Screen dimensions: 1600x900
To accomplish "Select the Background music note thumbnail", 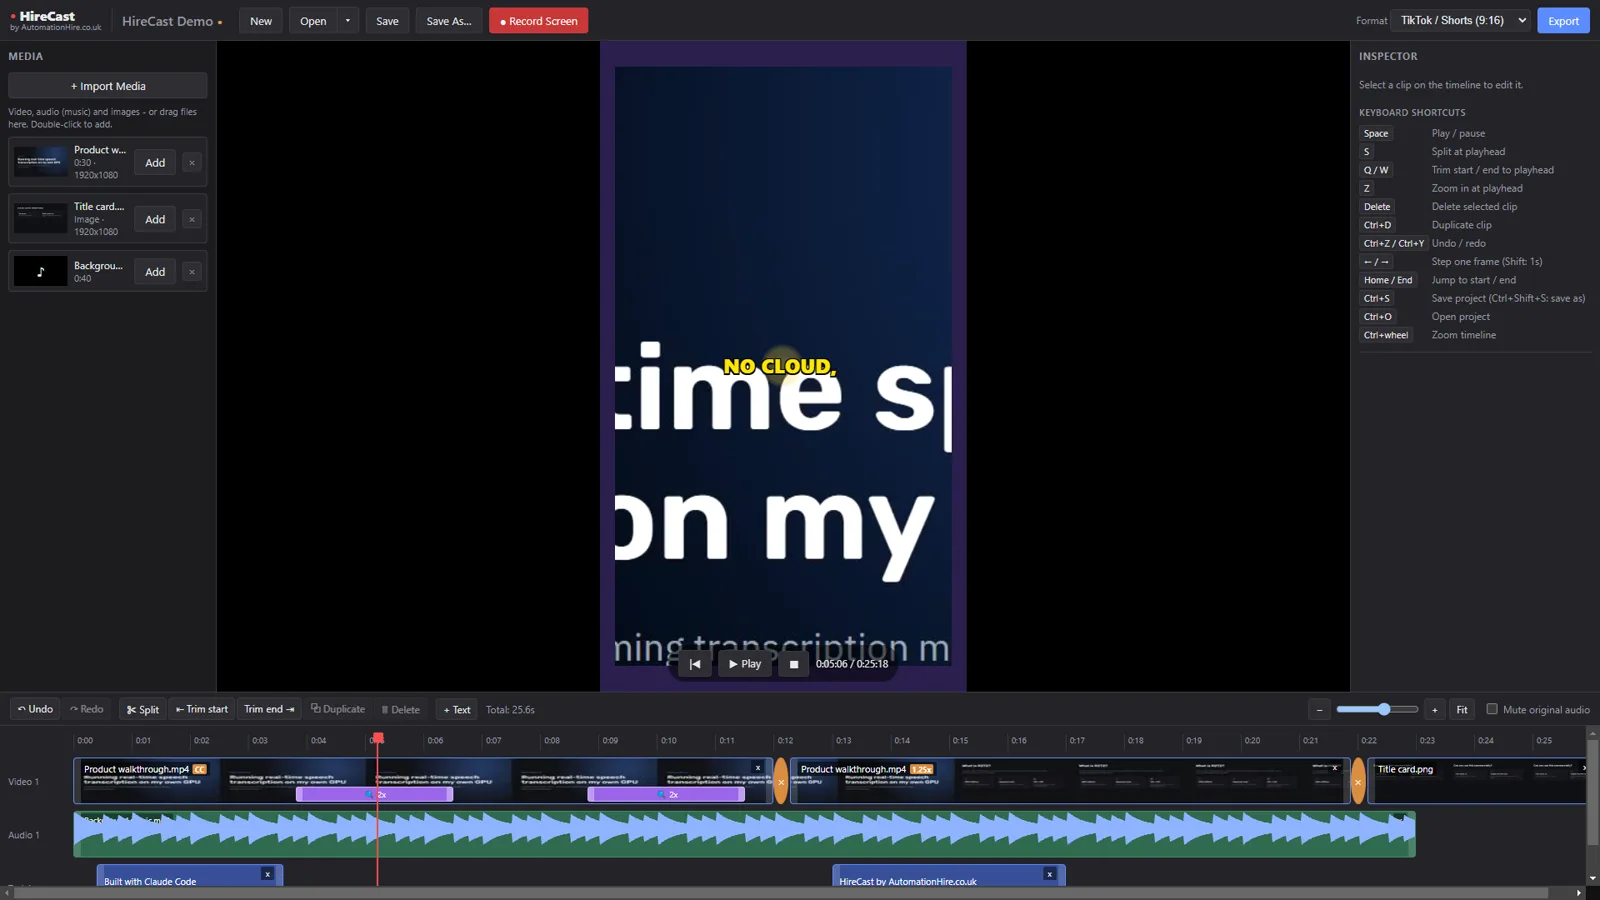I will tap(41, 271).
